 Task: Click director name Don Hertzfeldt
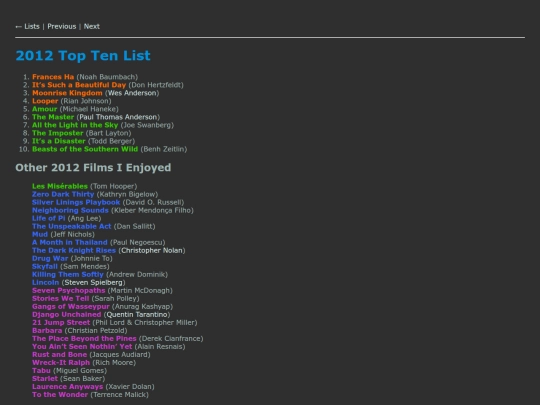pos(156,85)
